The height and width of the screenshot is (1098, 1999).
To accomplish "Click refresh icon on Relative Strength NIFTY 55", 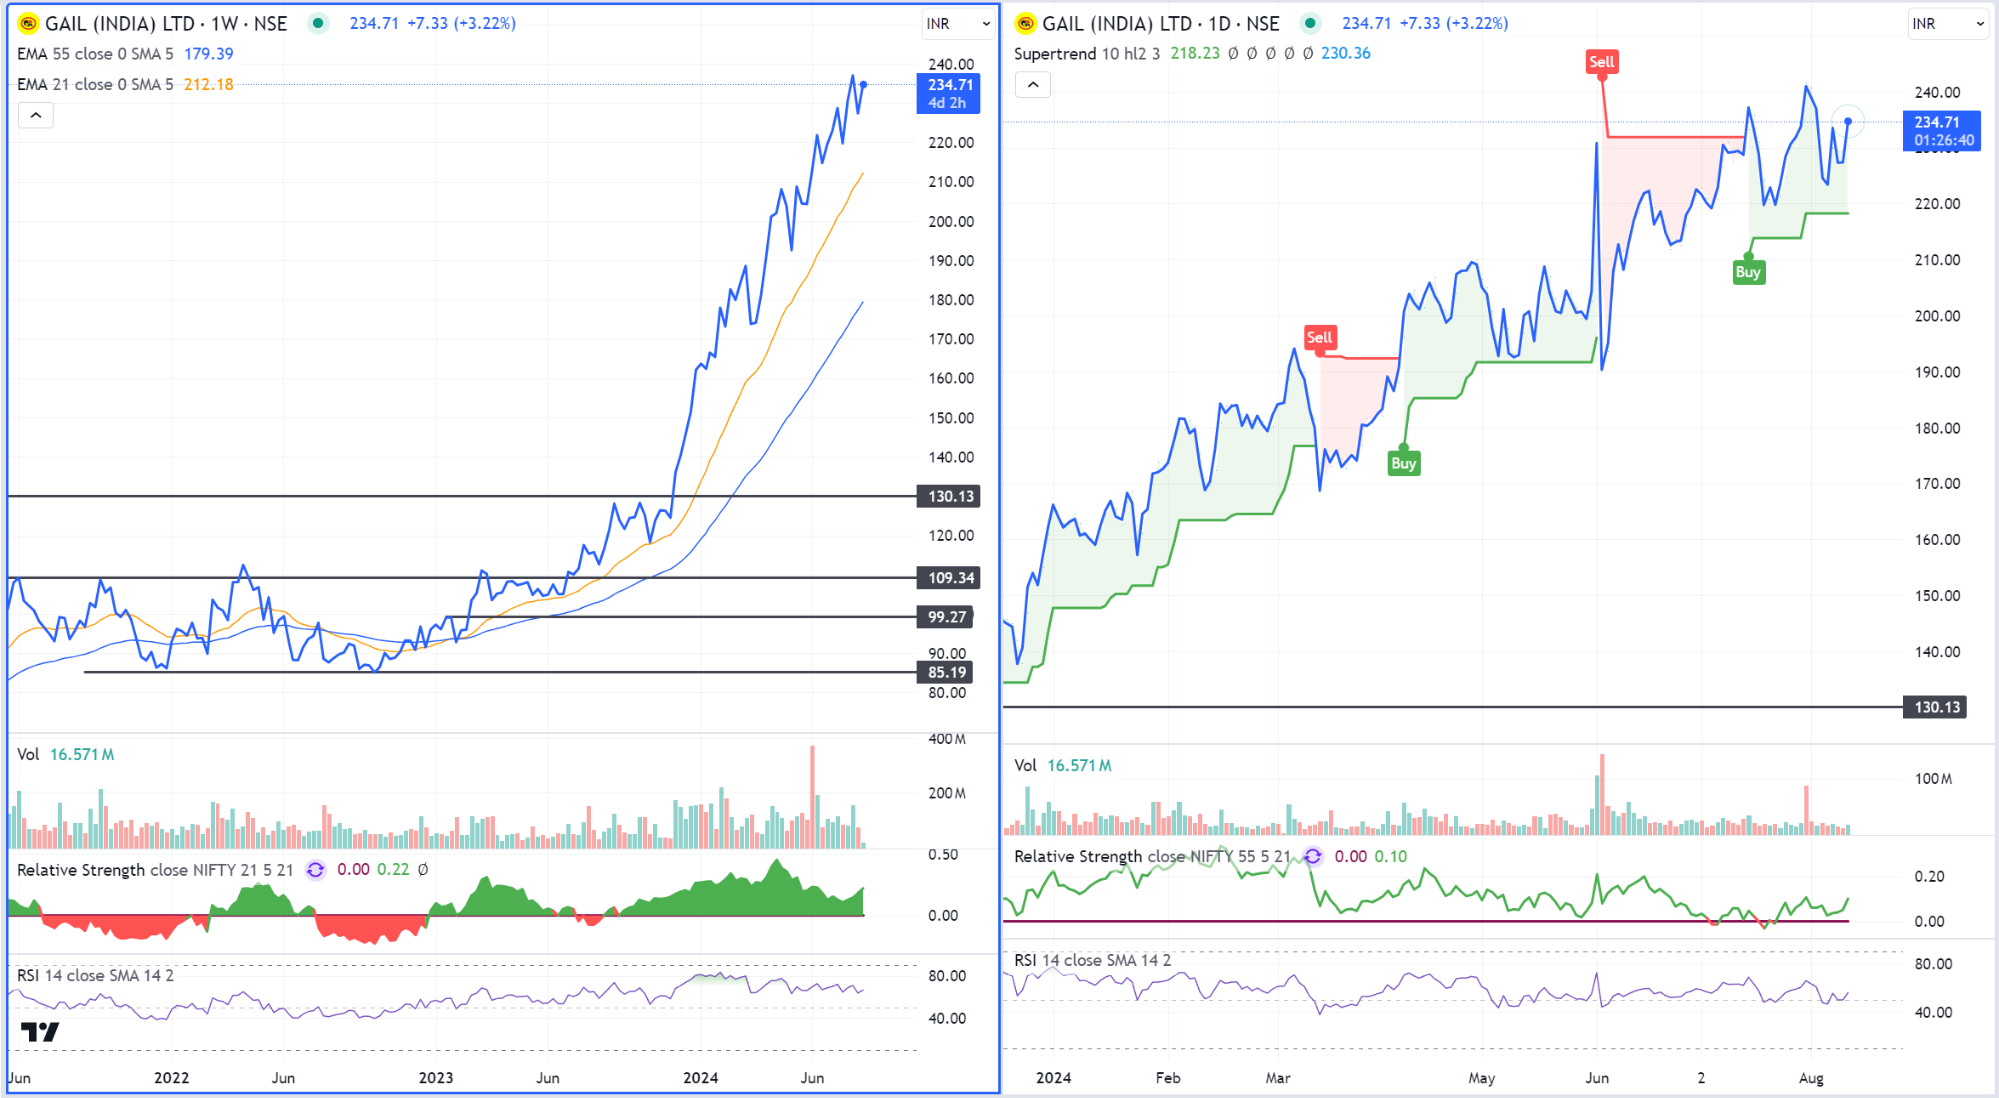I will click(1313, 856).
